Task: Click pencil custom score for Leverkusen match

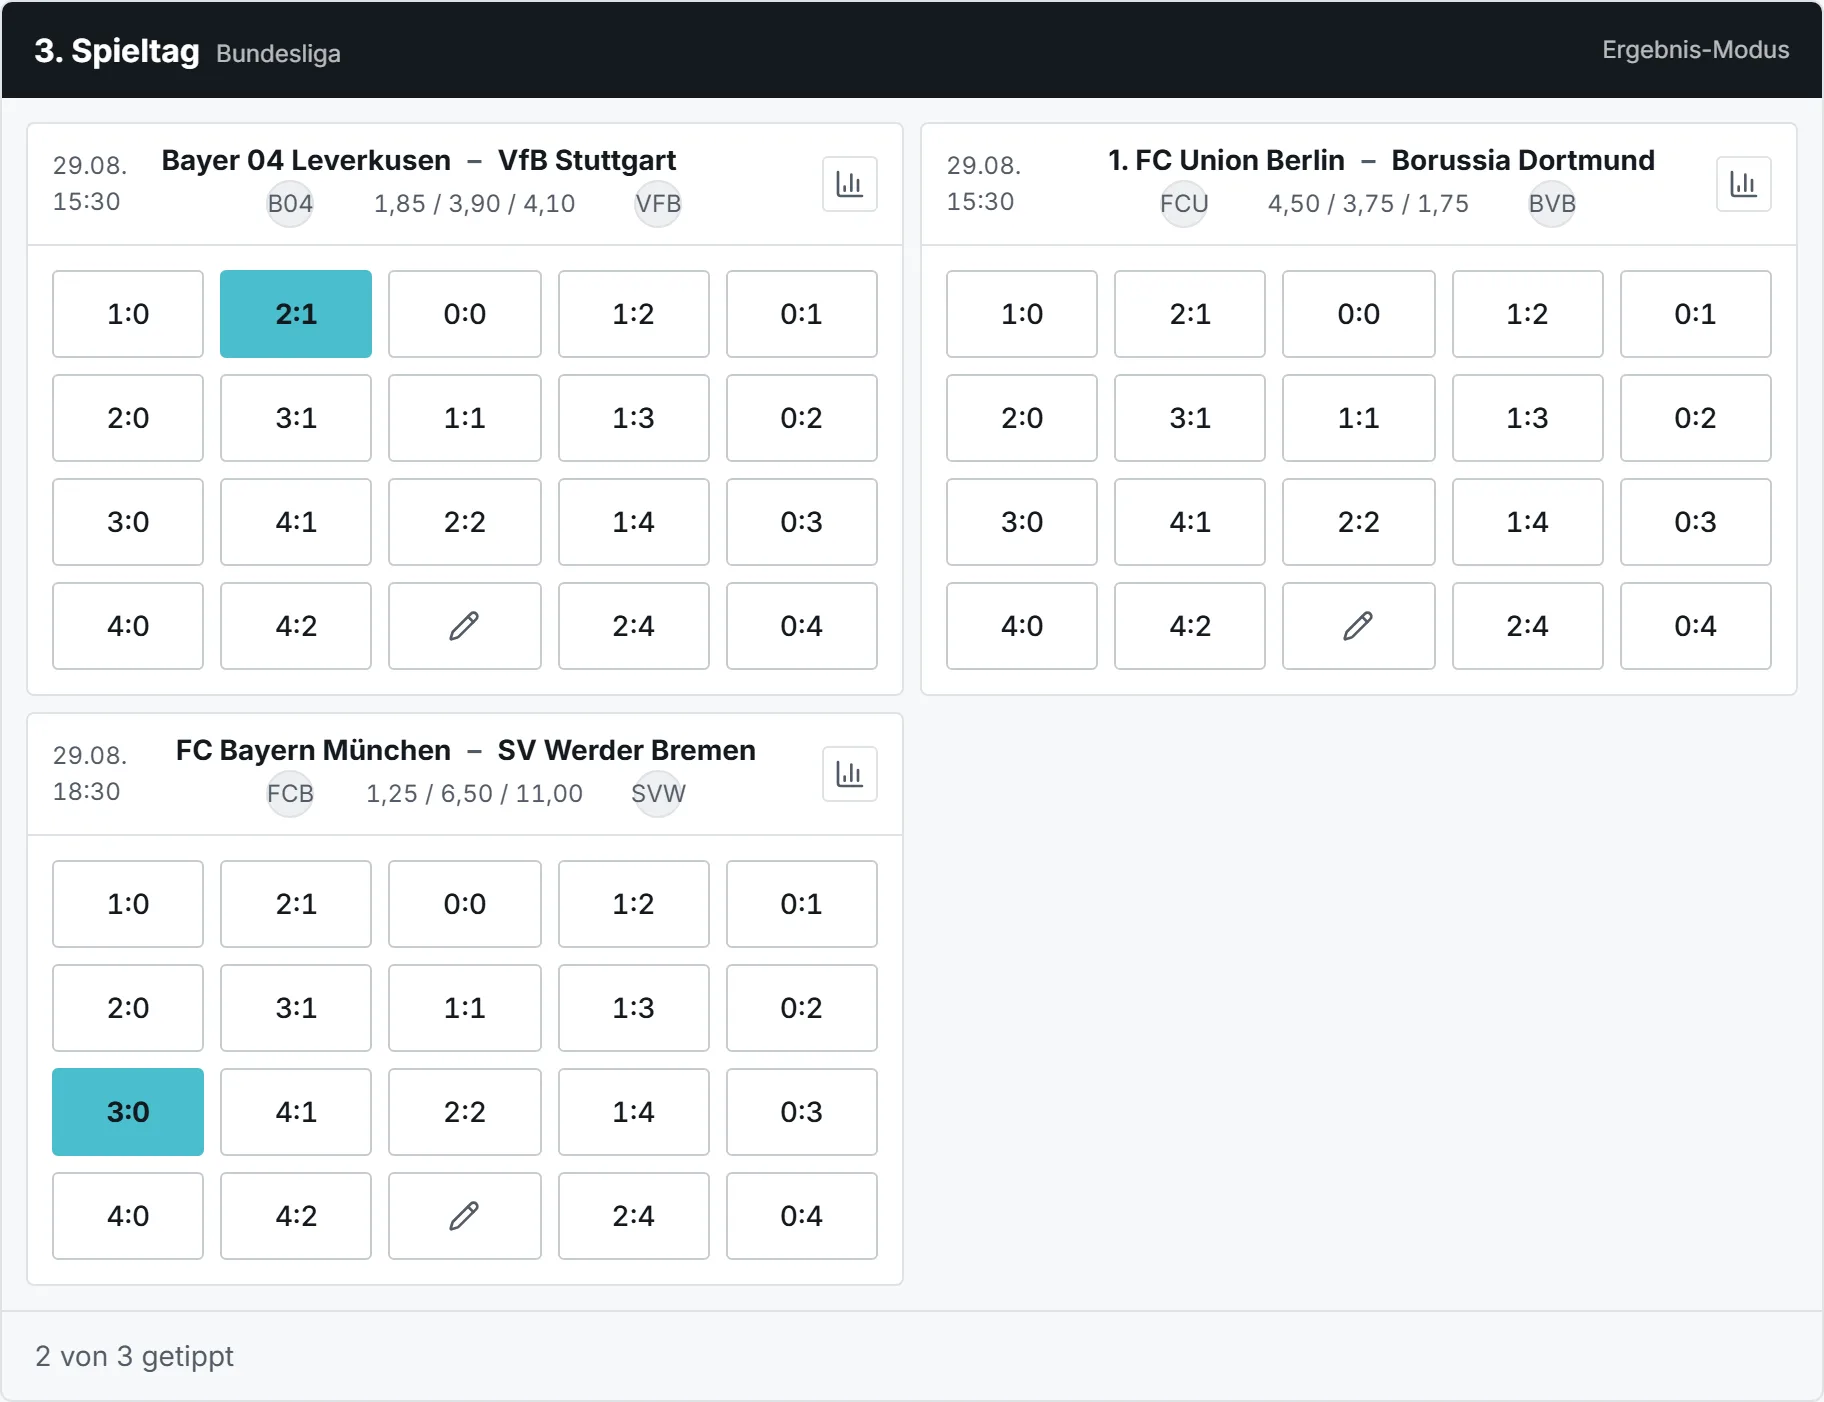Action: tap(464, 626)
